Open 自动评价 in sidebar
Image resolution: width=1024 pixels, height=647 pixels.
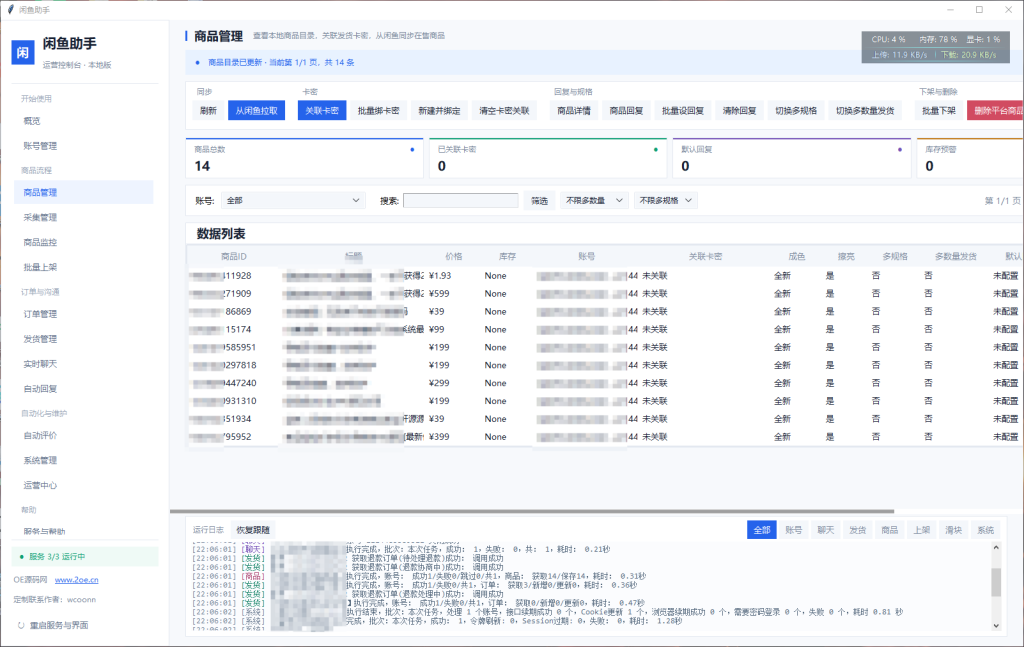[84, 435]
